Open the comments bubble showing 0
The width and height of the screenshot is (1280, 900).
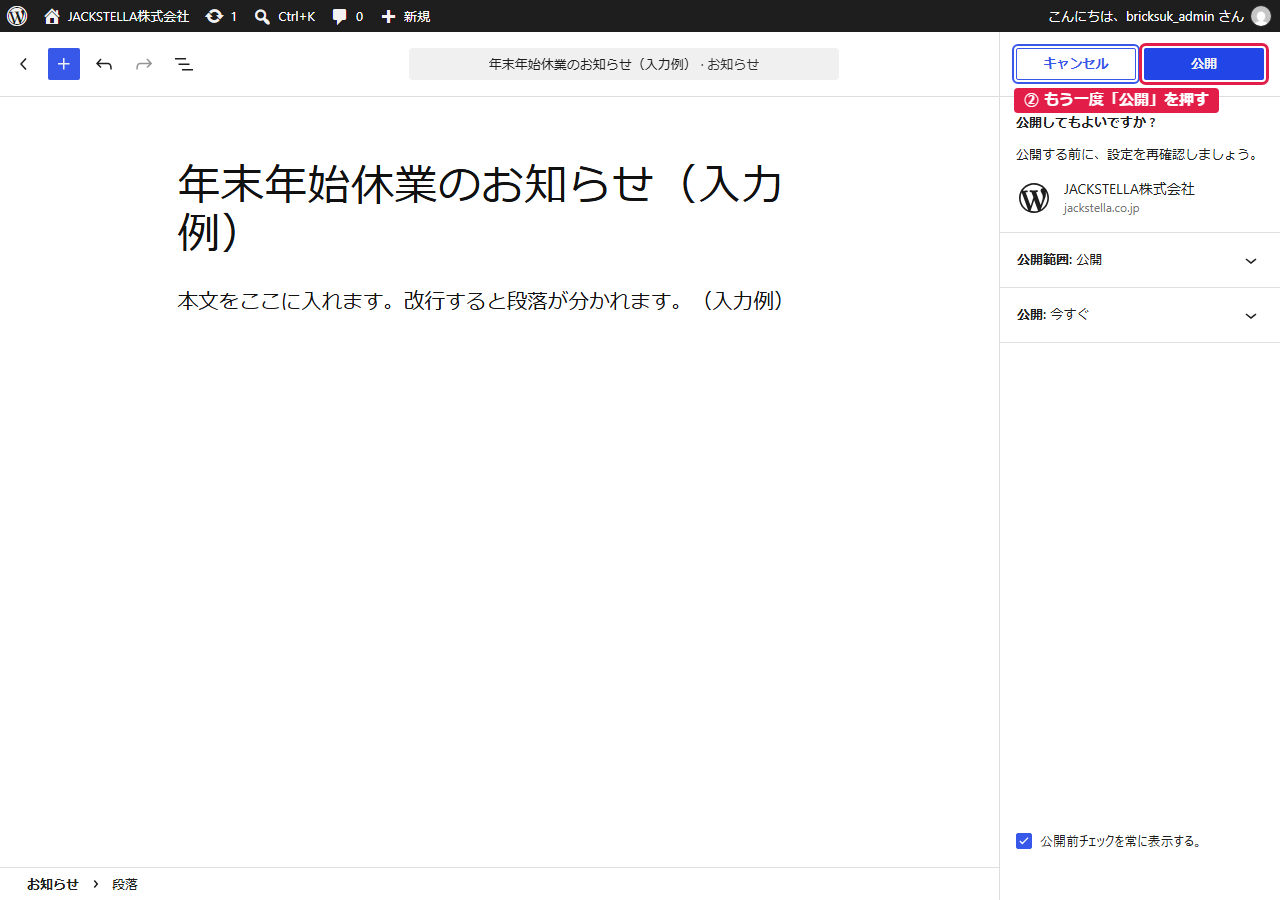click(x=348, y=16)
